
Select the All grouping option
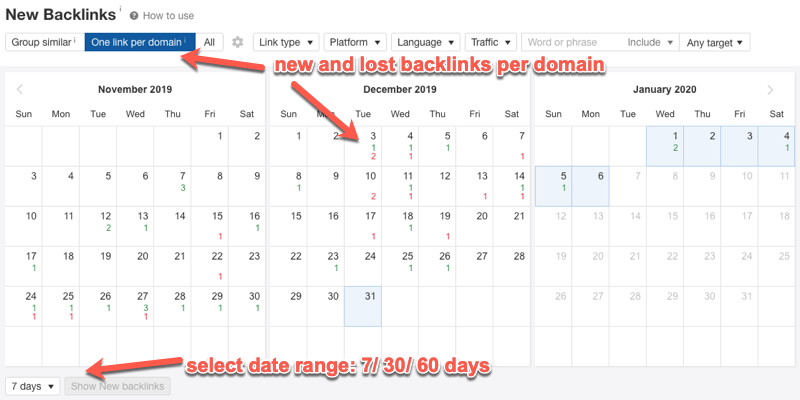click(209, 42)
